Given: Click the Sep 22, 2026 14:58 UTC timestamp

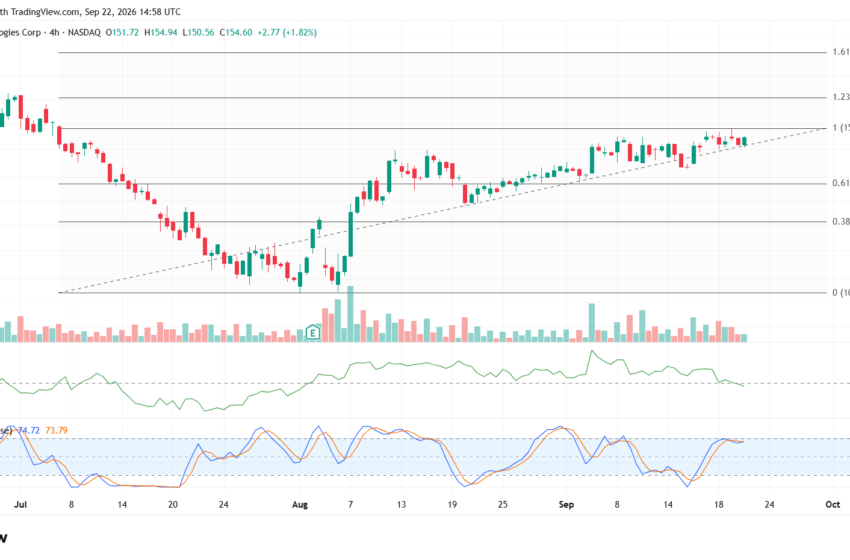Looking at the screenshot, I should 133,11.
